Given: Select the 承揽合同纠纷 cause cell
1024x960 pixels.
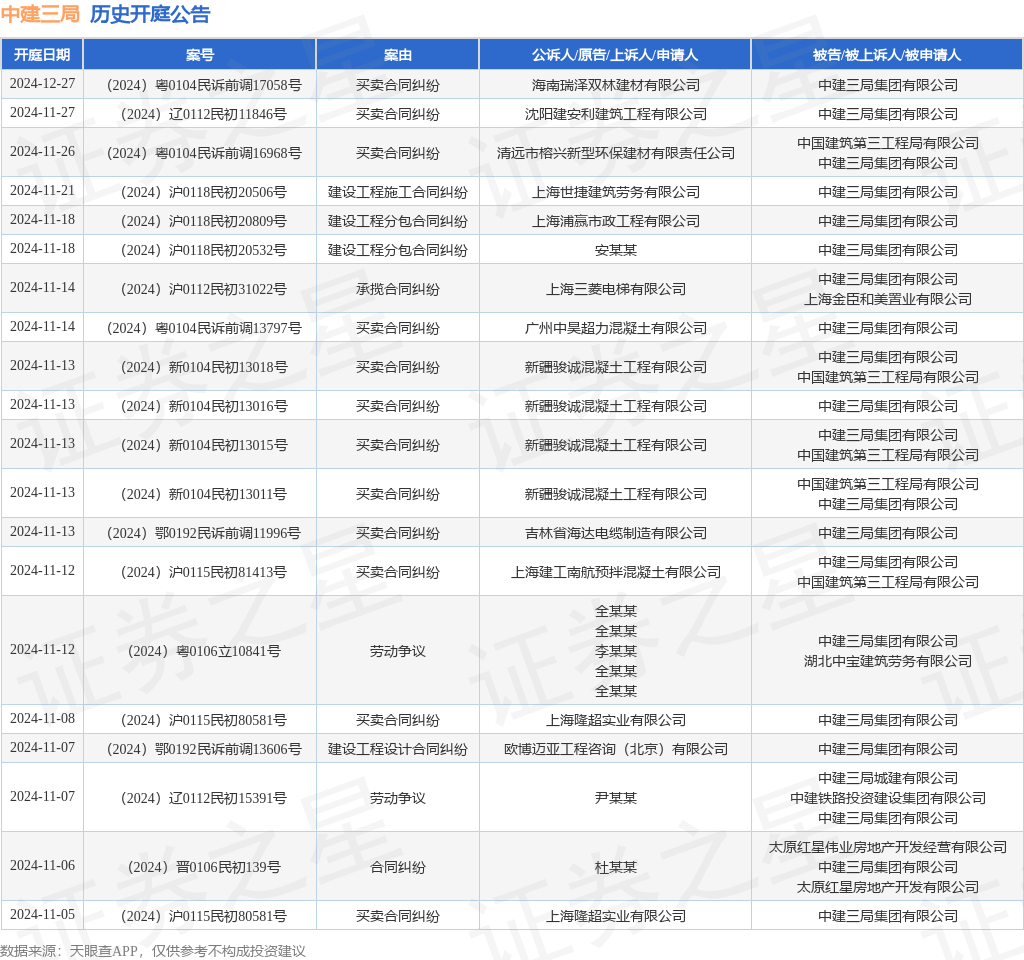Looking at the screenshot, I should 398,289.
